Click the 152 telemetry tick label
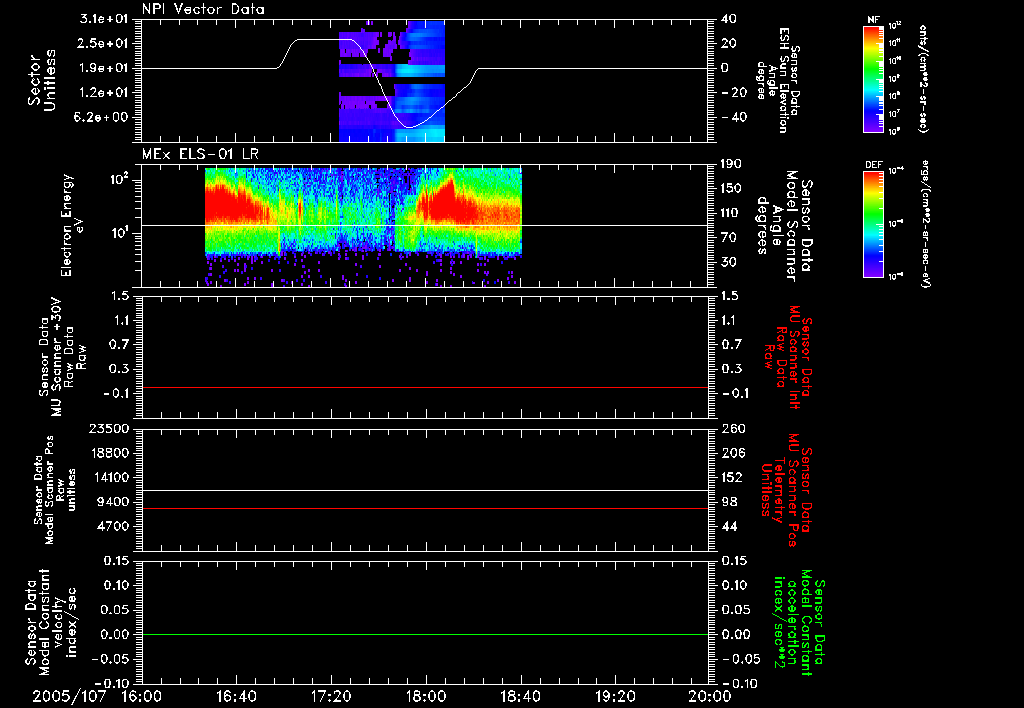The width and height of the screenshot is (1024, 708). click(732, 477)
